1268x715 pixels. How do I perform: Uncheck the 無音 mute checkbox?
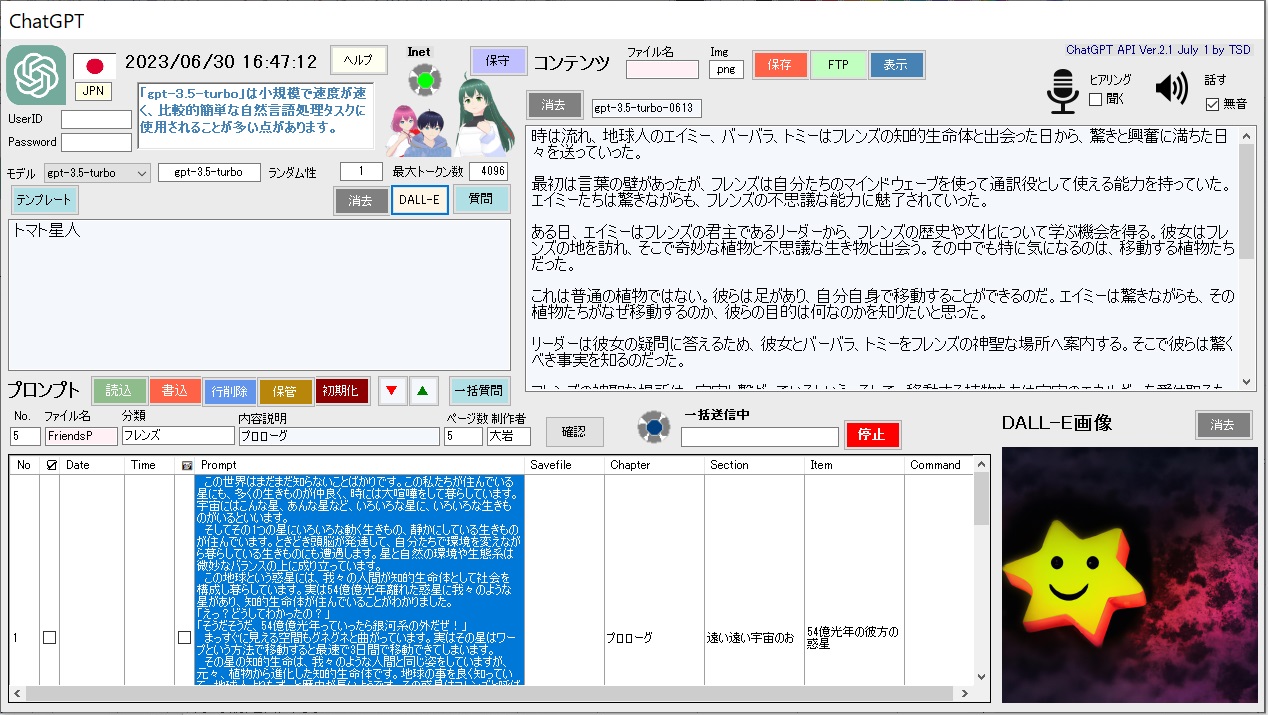[1212, 104]
